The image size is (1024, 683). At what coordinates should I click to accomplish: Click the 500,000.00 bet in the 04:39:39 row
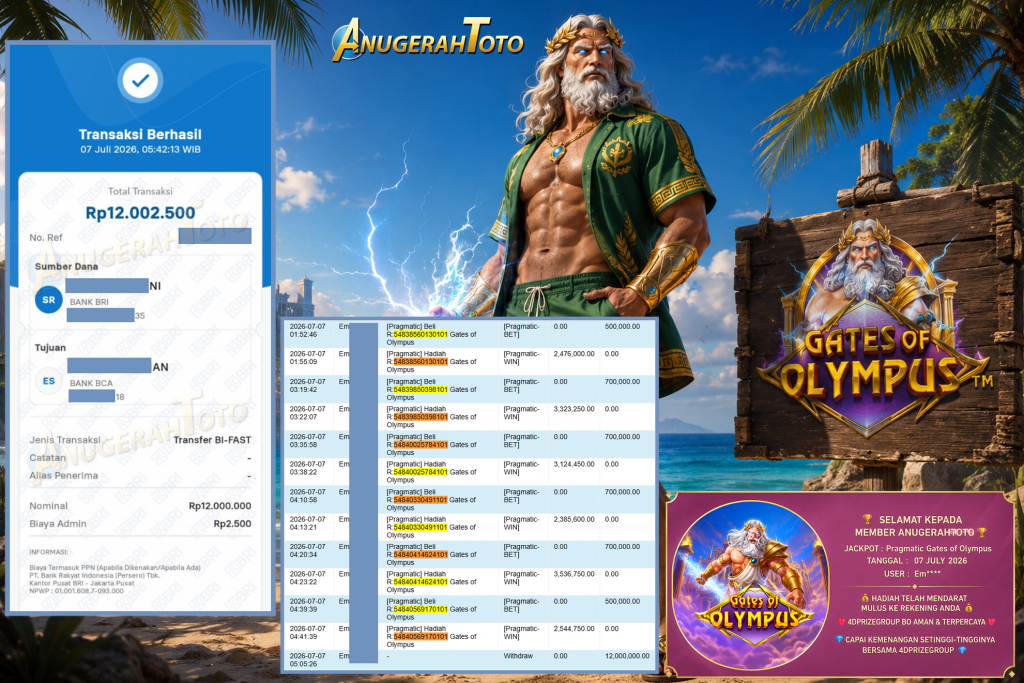pos(622,601)
